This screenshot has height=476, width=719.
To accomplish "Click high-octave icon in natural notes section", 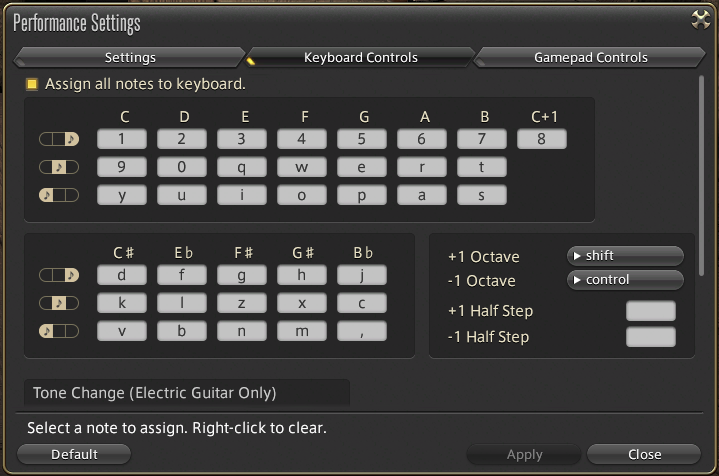I will pyautogui.click(x=59, y=139).
